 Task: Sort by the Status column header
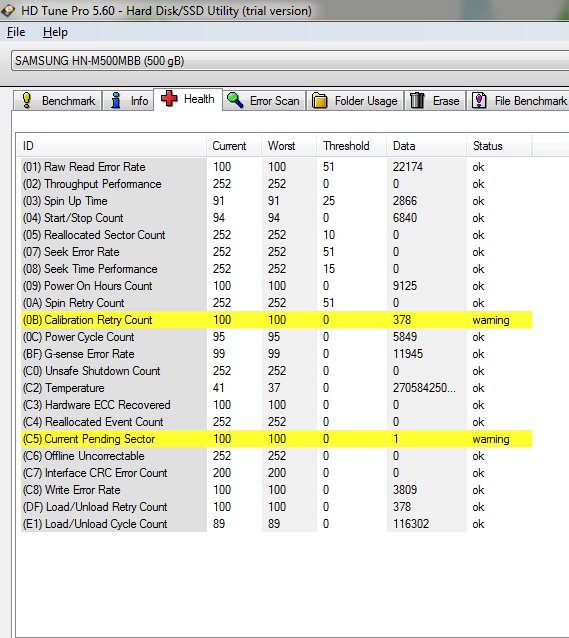click(499, 146)
